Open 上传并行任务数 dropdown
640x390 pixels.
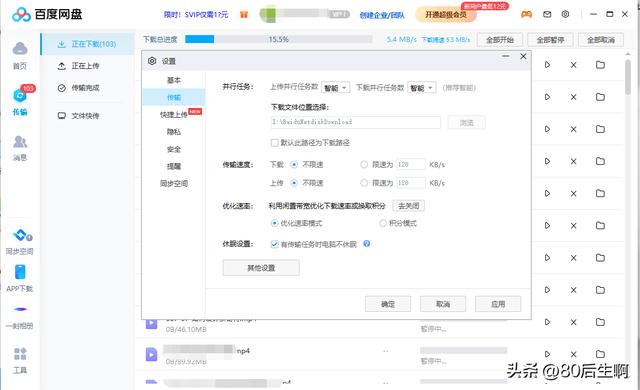pyautogui.click(x=336, y=88)
